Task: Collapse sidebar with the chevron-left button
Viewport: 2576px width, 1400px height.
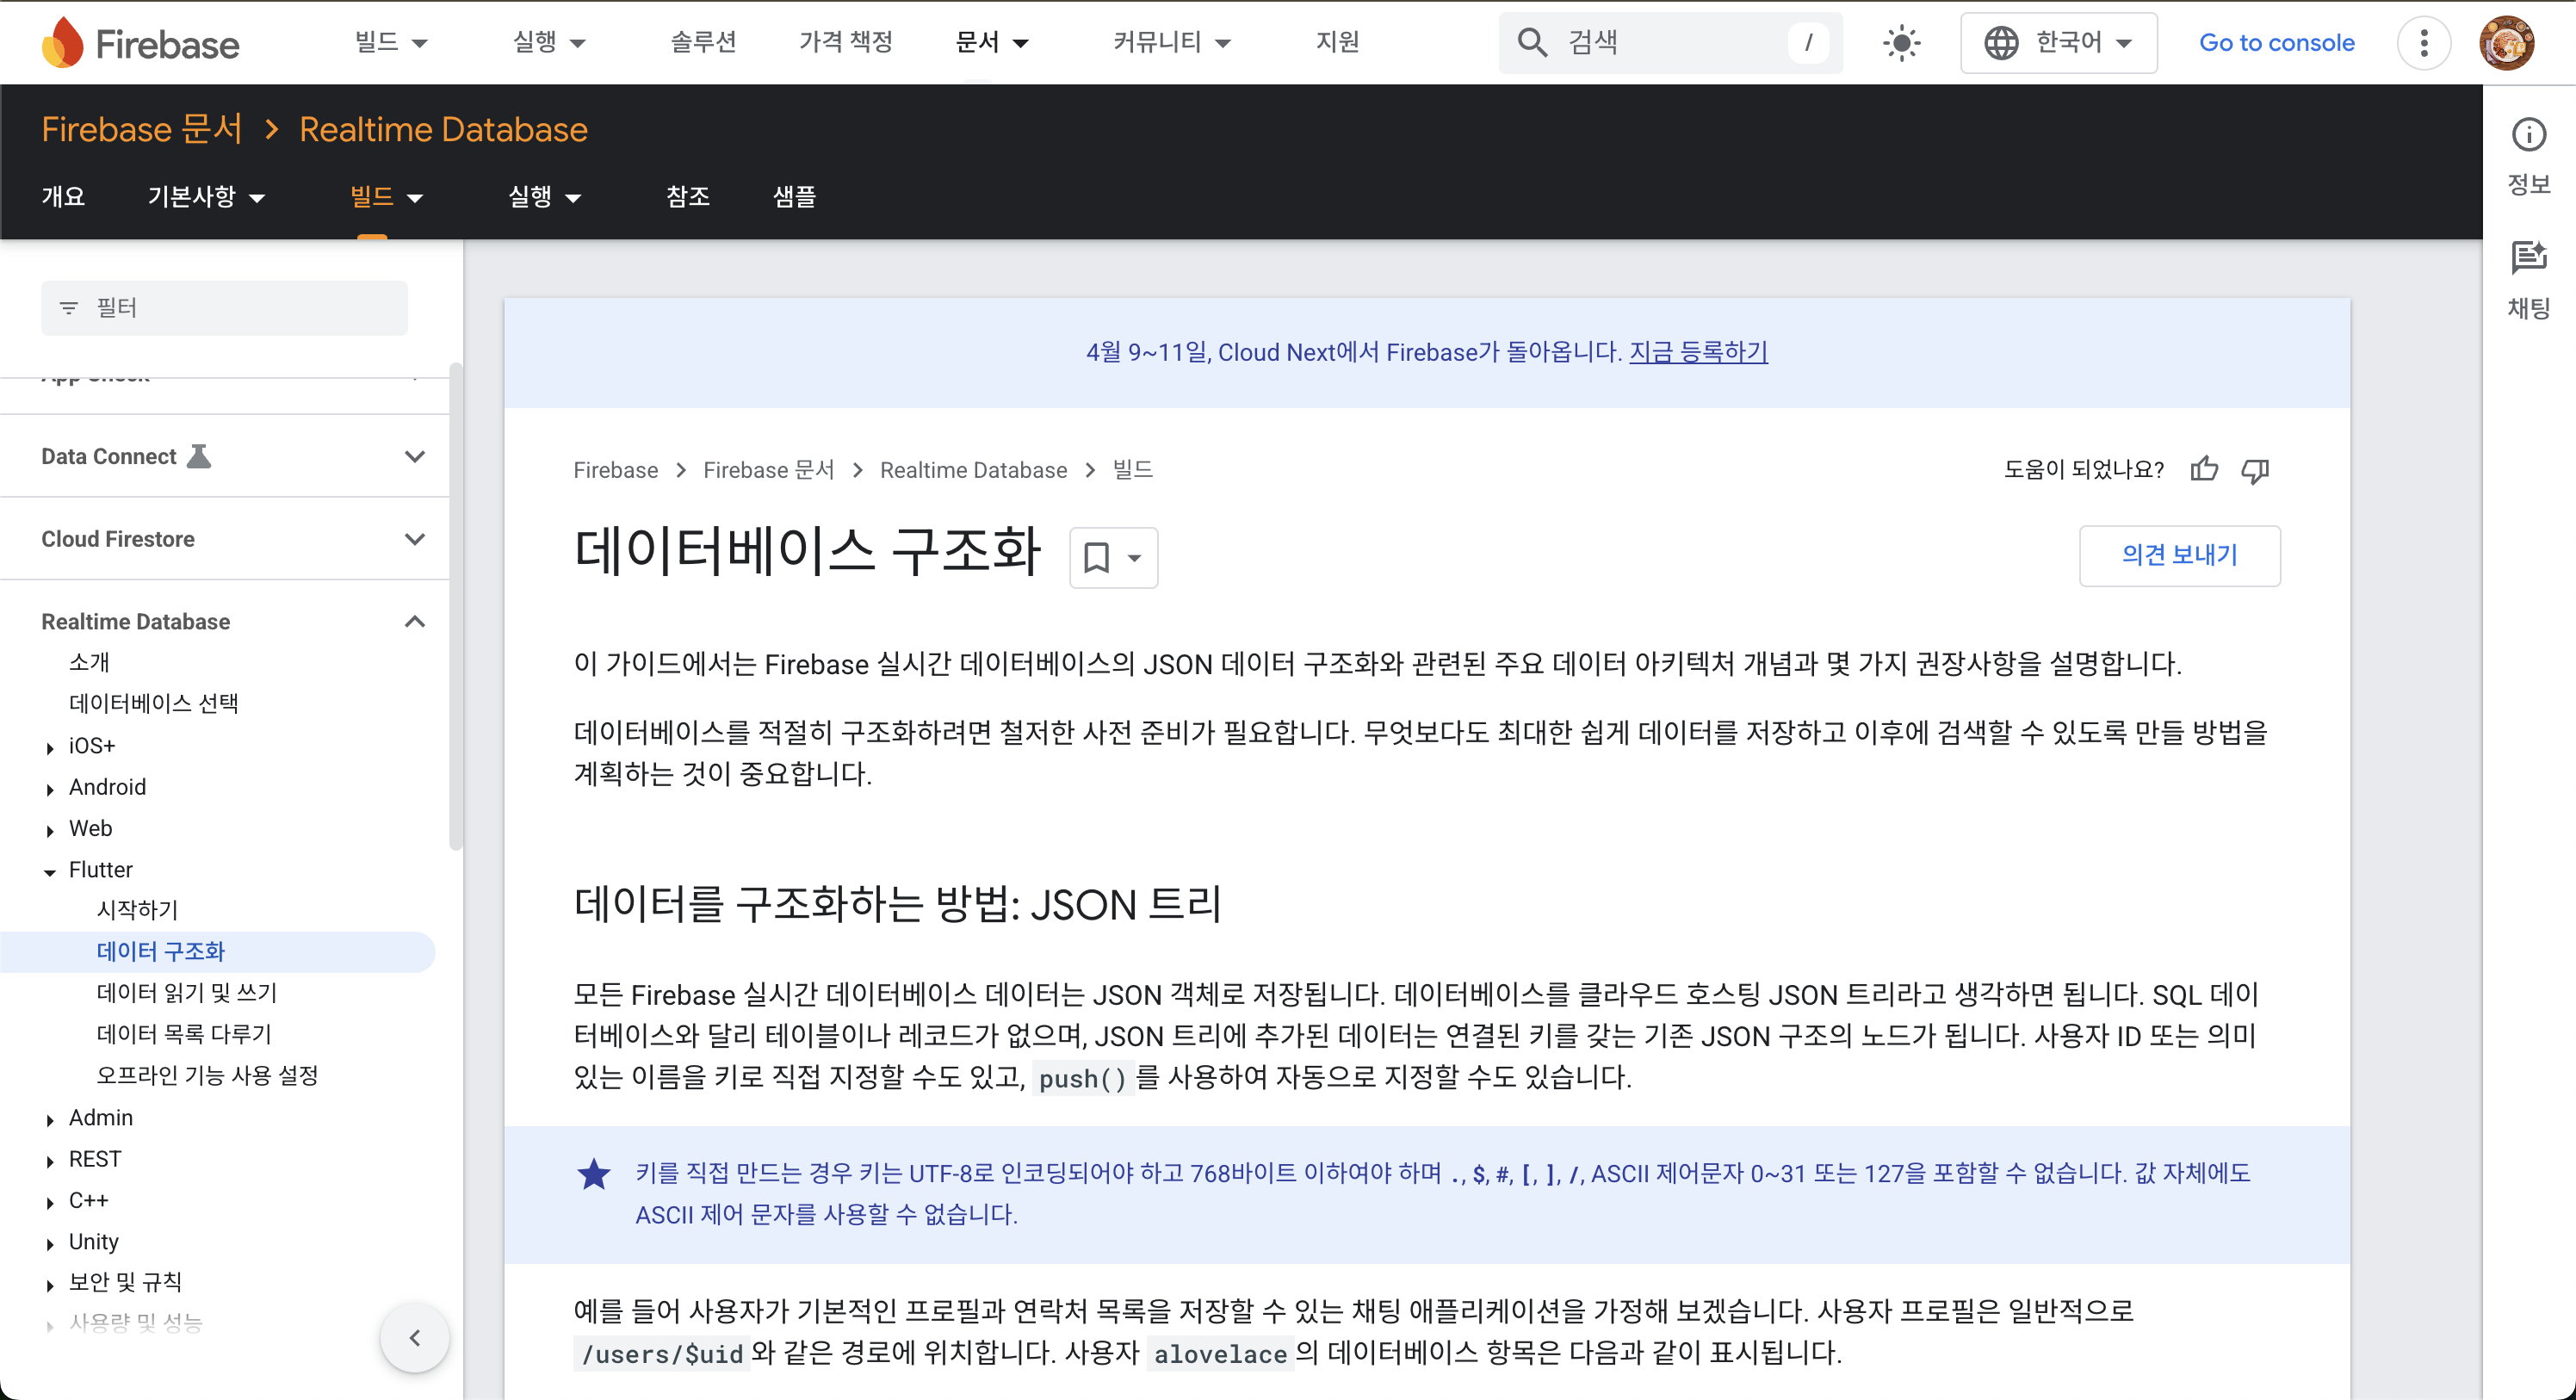Action: click(x=414, y=1337)
